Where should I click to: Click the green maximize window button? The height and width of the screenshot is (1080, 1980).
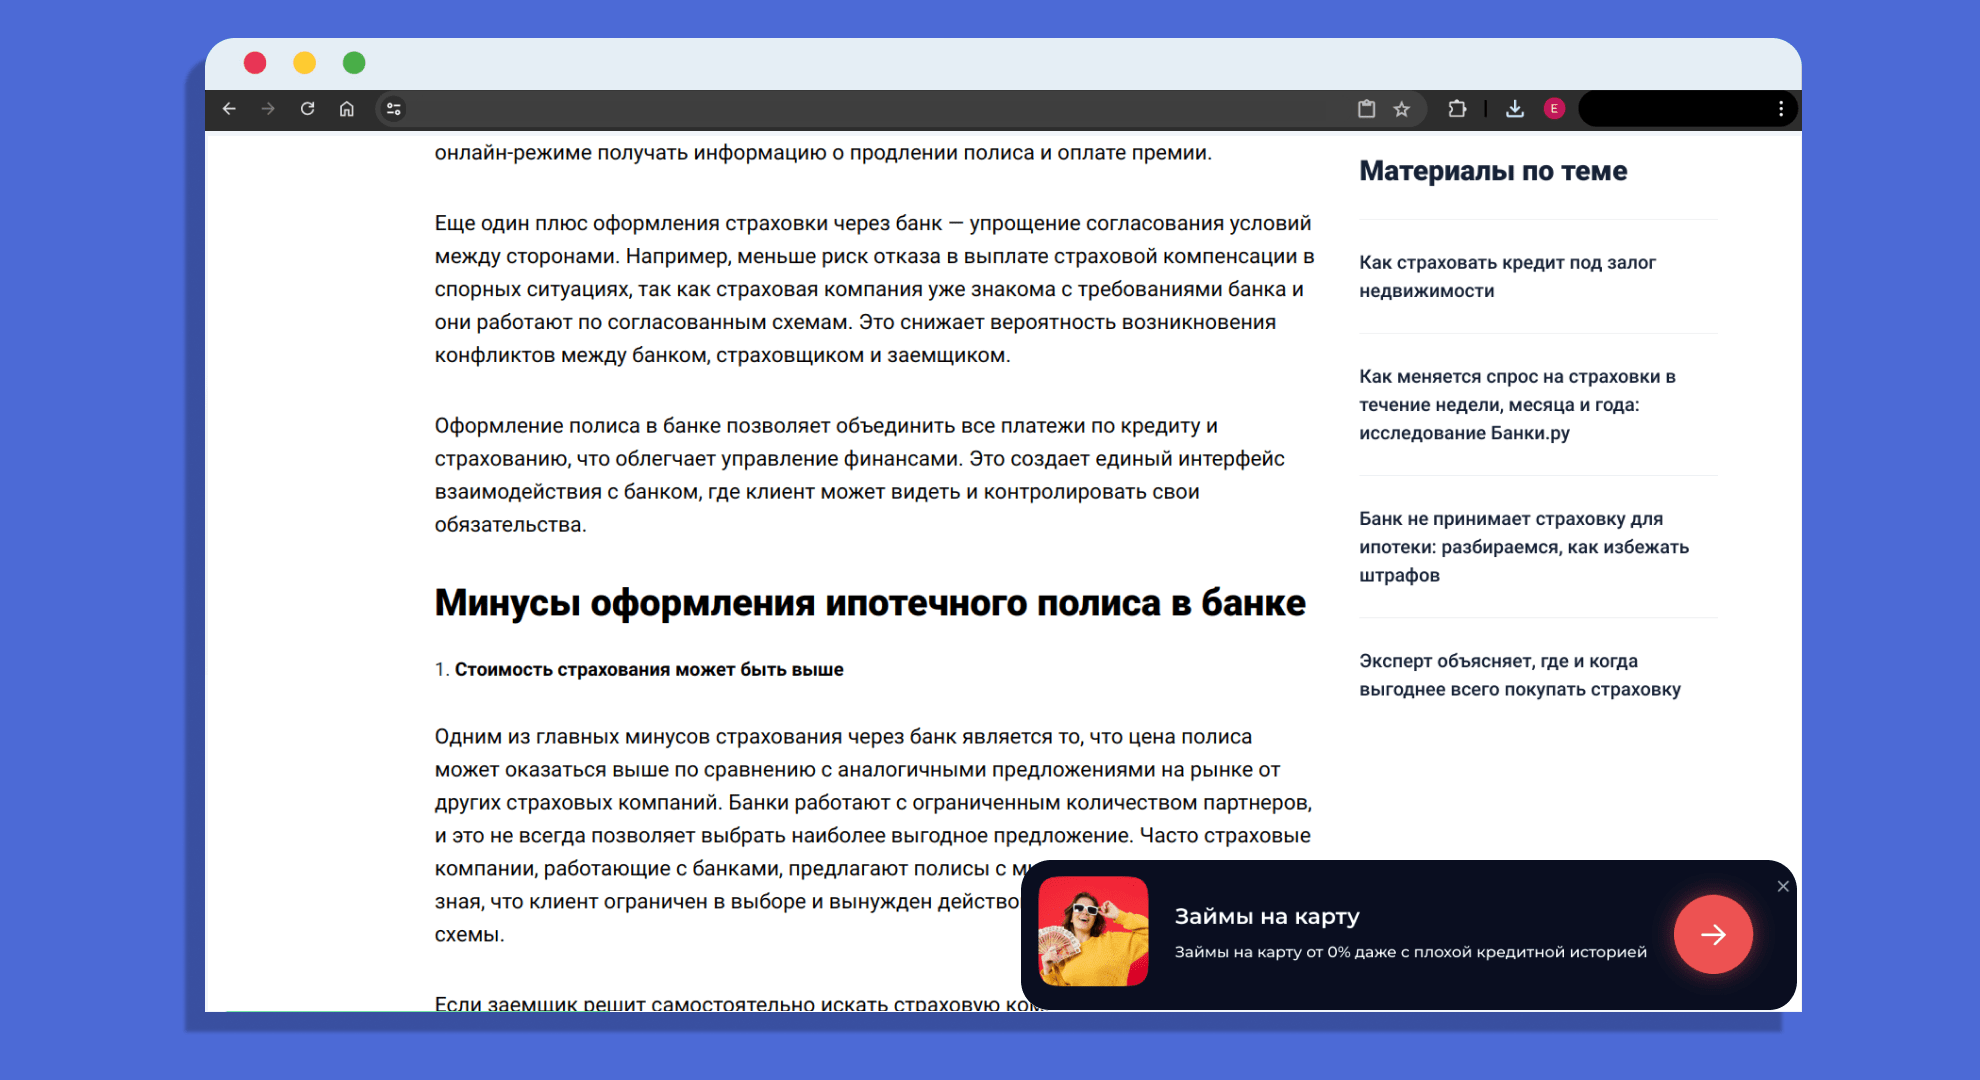pos(354,63)
